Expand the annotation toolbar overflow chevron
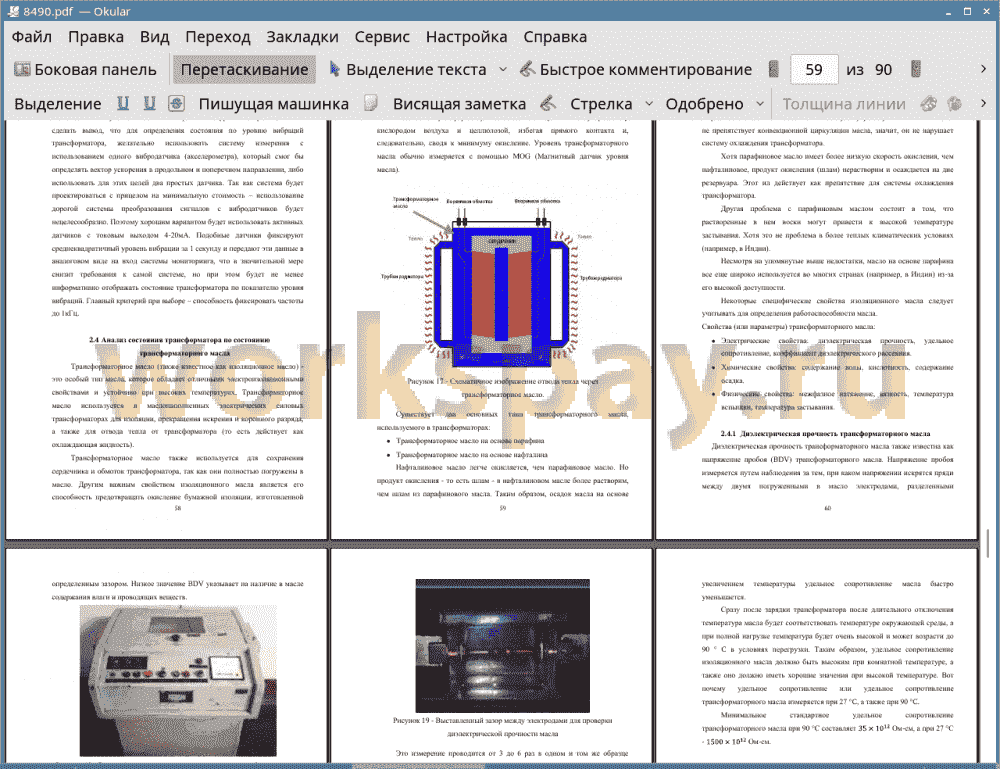This screenshot has width=1000, height=769. [983, 103]
